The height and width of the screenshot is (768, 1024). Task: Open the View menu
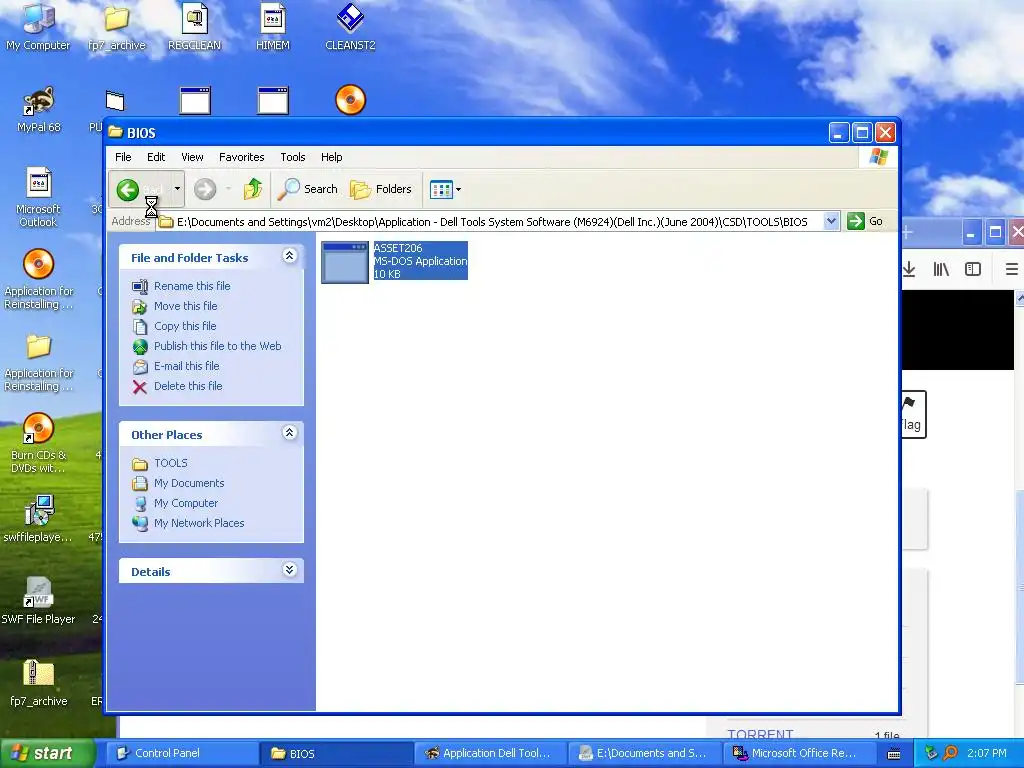[x=192, y=157]
